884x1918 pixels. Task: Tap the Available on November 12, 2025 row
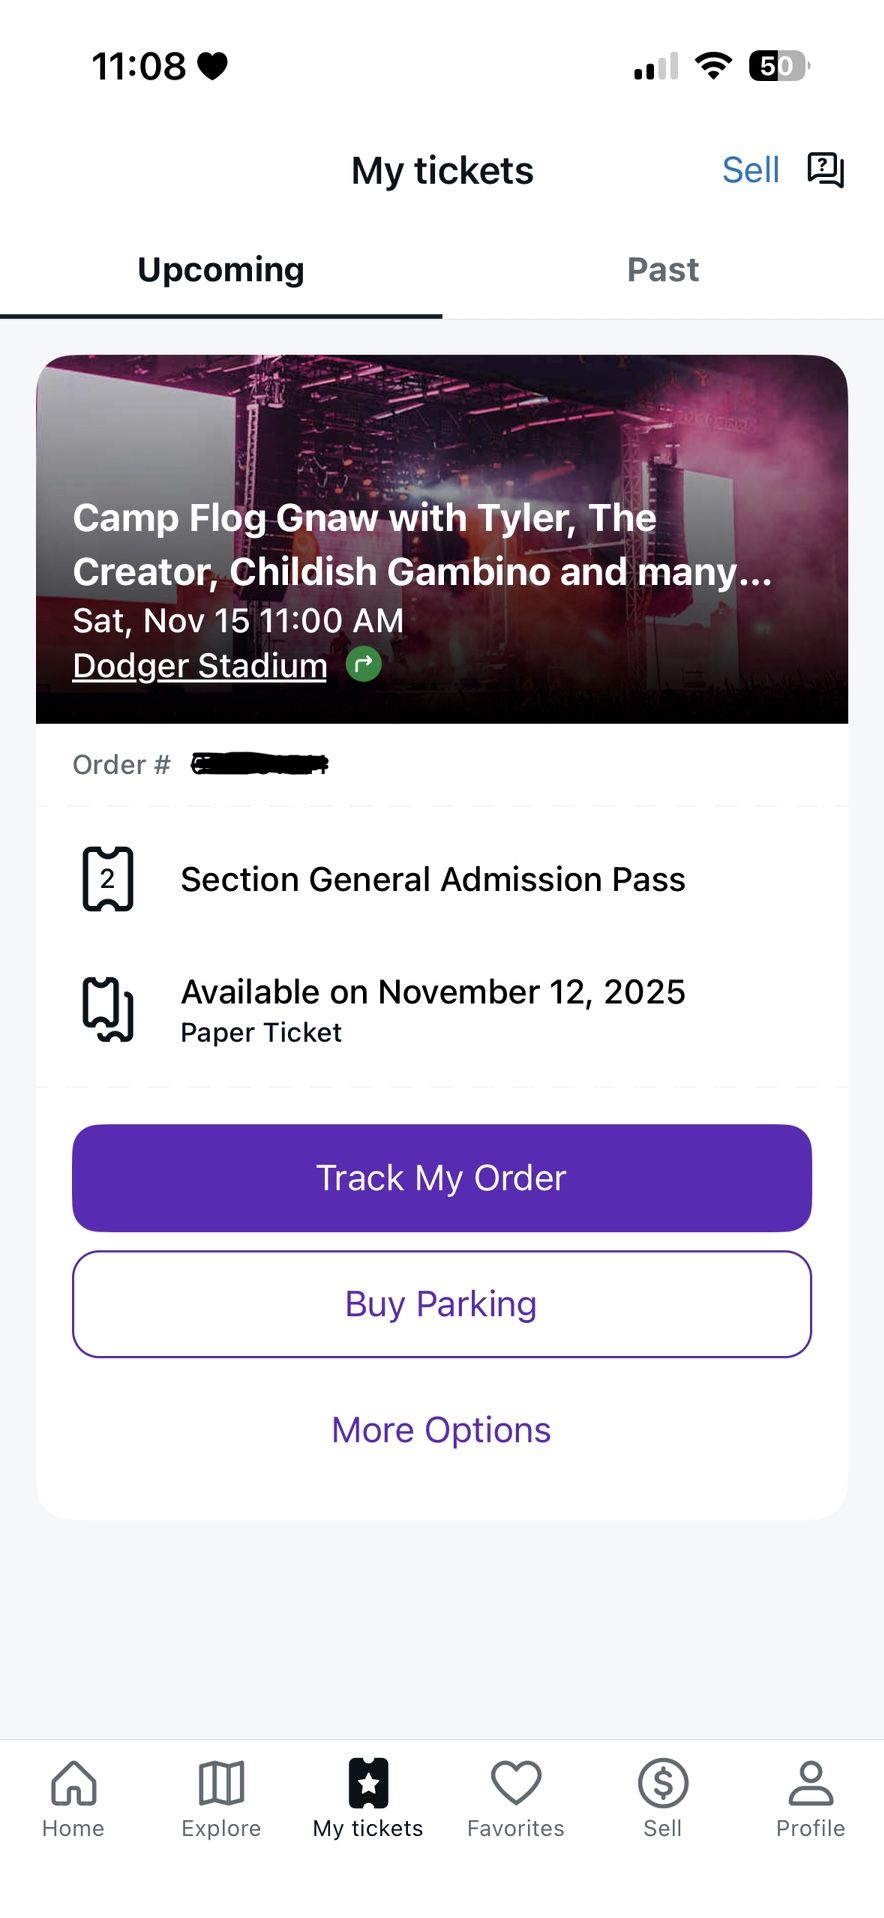[432, 1009]
